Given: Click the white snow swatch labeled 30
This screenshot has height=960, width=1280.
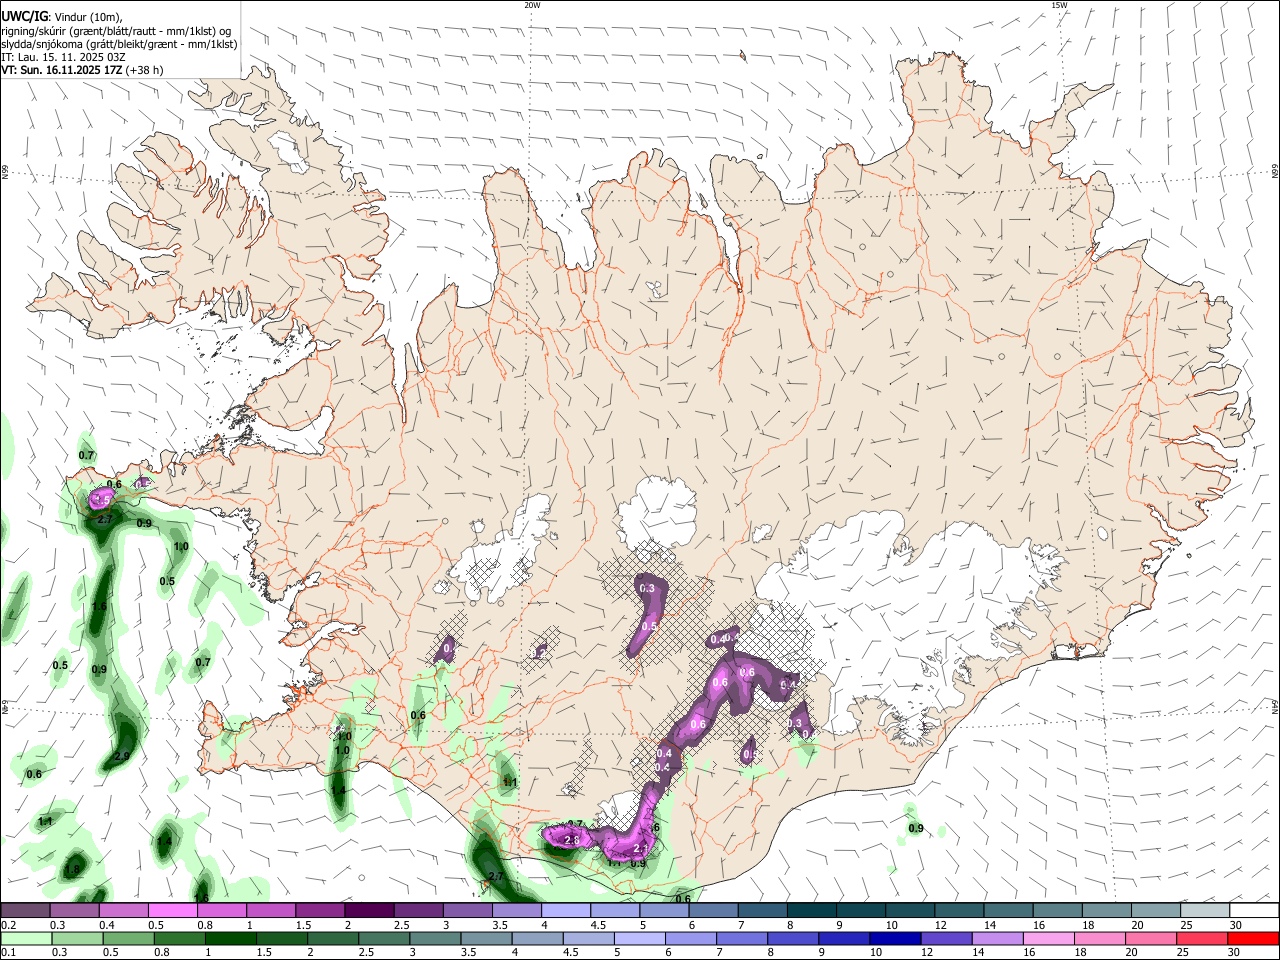Looking at the screenshot, I should click(x=1255, y=910).
